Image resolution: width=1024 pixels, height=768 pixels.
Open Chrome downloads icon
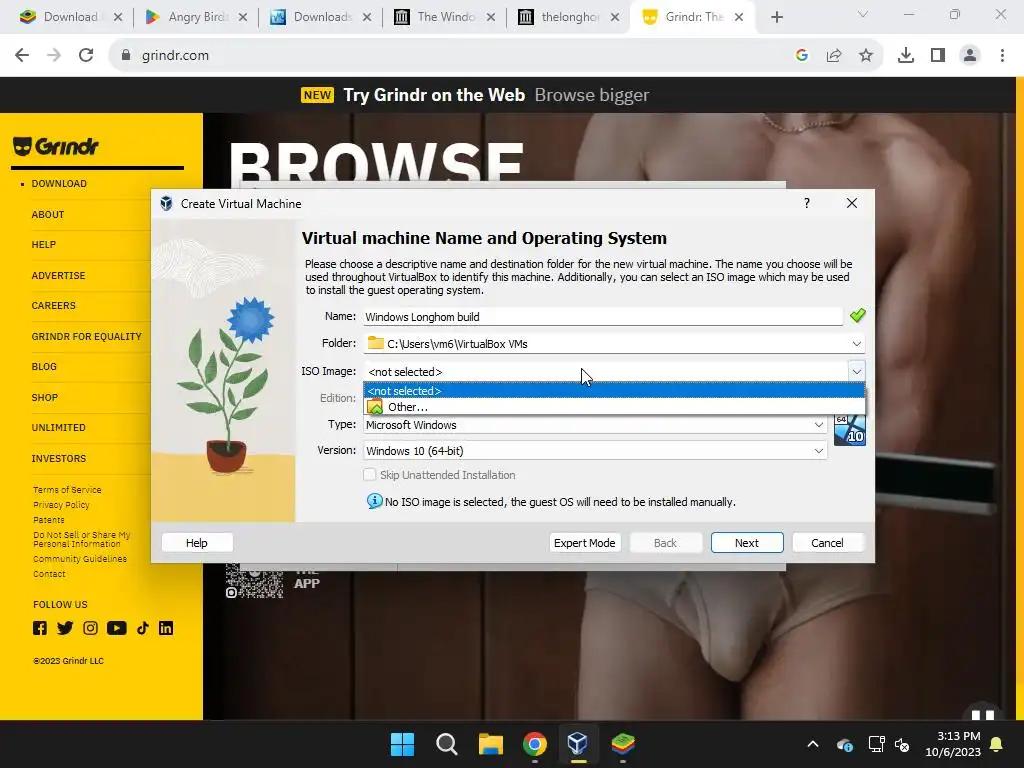coord(906,56)
